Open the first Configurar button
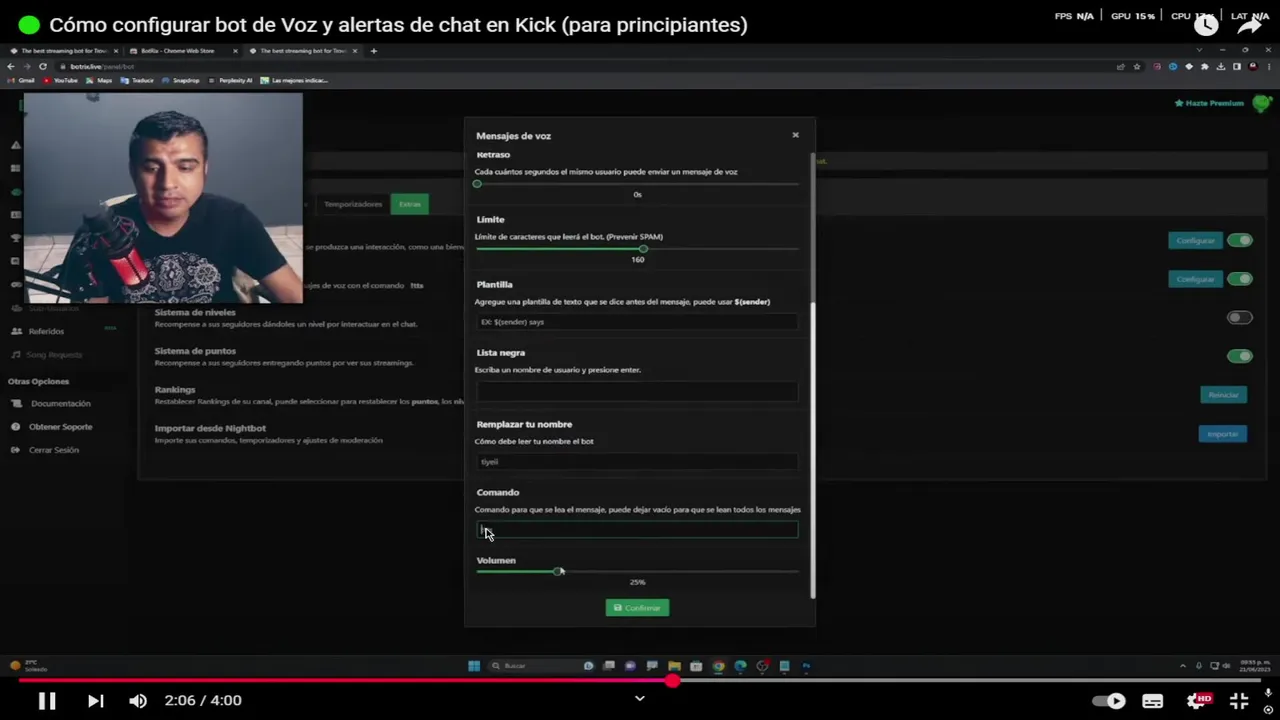1280x720 pixels. click(x=1195, y=240)
